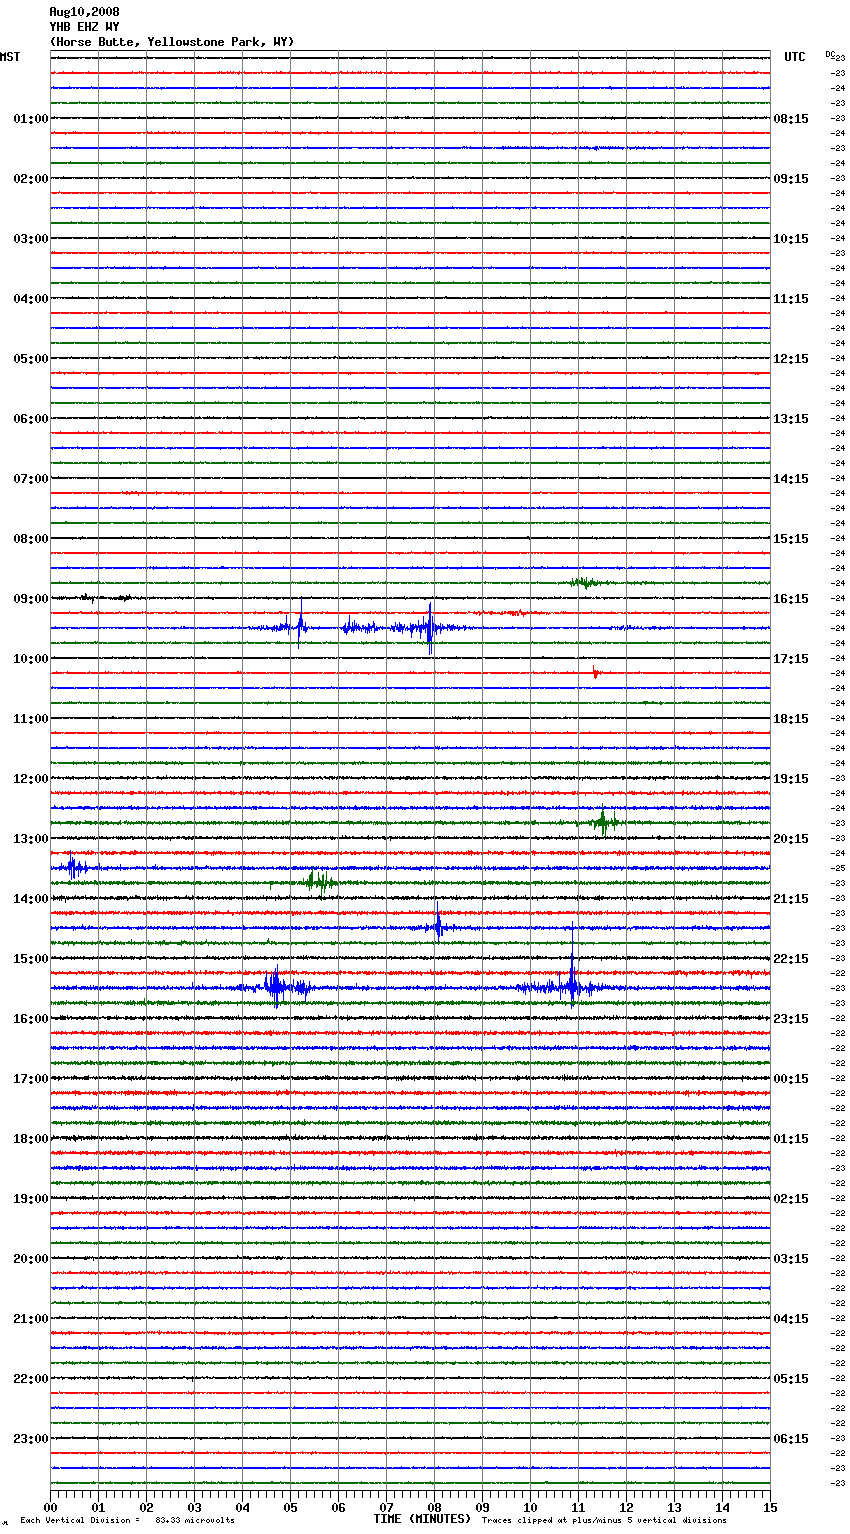Viewport: 850px width, 1534px height.
Task: Click the 20:00 MST time label
Action: coord(31,1259)
